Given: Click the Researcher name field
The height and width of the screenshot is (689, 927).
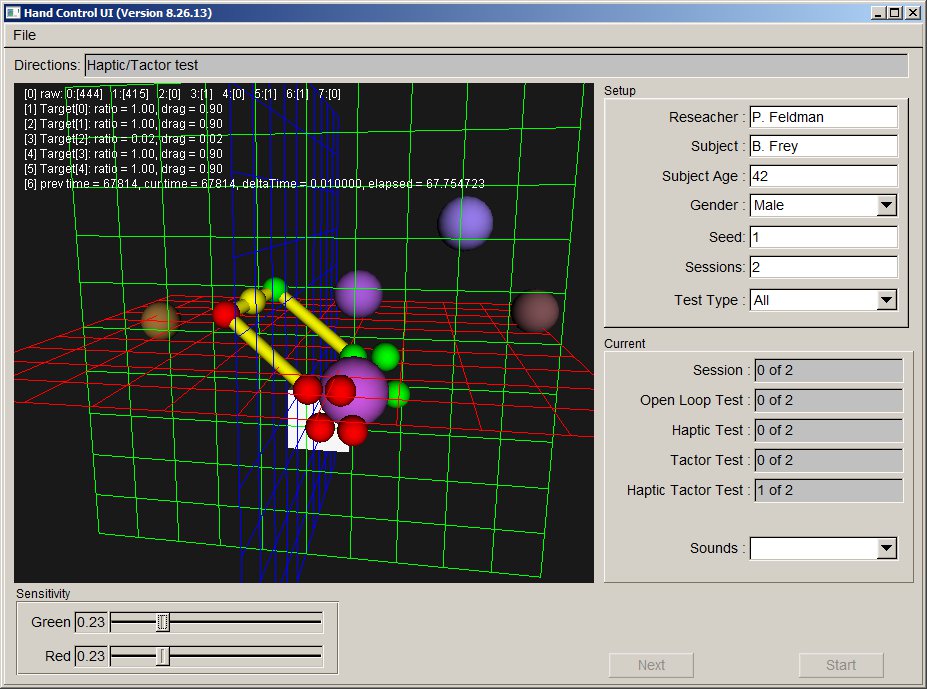Looking at the screenshot, I should [823, 117].
